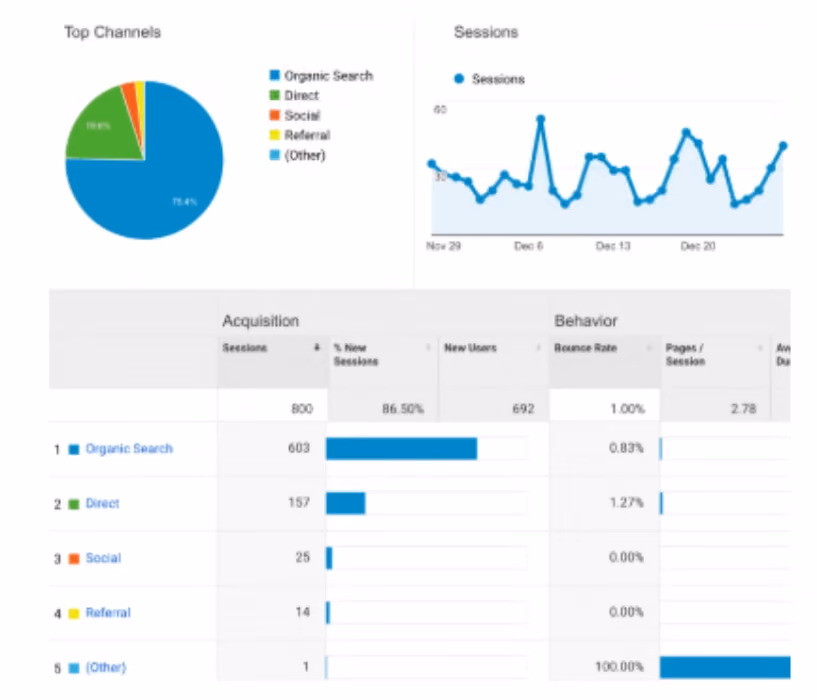Image resolution: width=817 pixels, height=700 pixels.
Task: Click the Organic Search row new sessions bar
Action: (401, 449)
